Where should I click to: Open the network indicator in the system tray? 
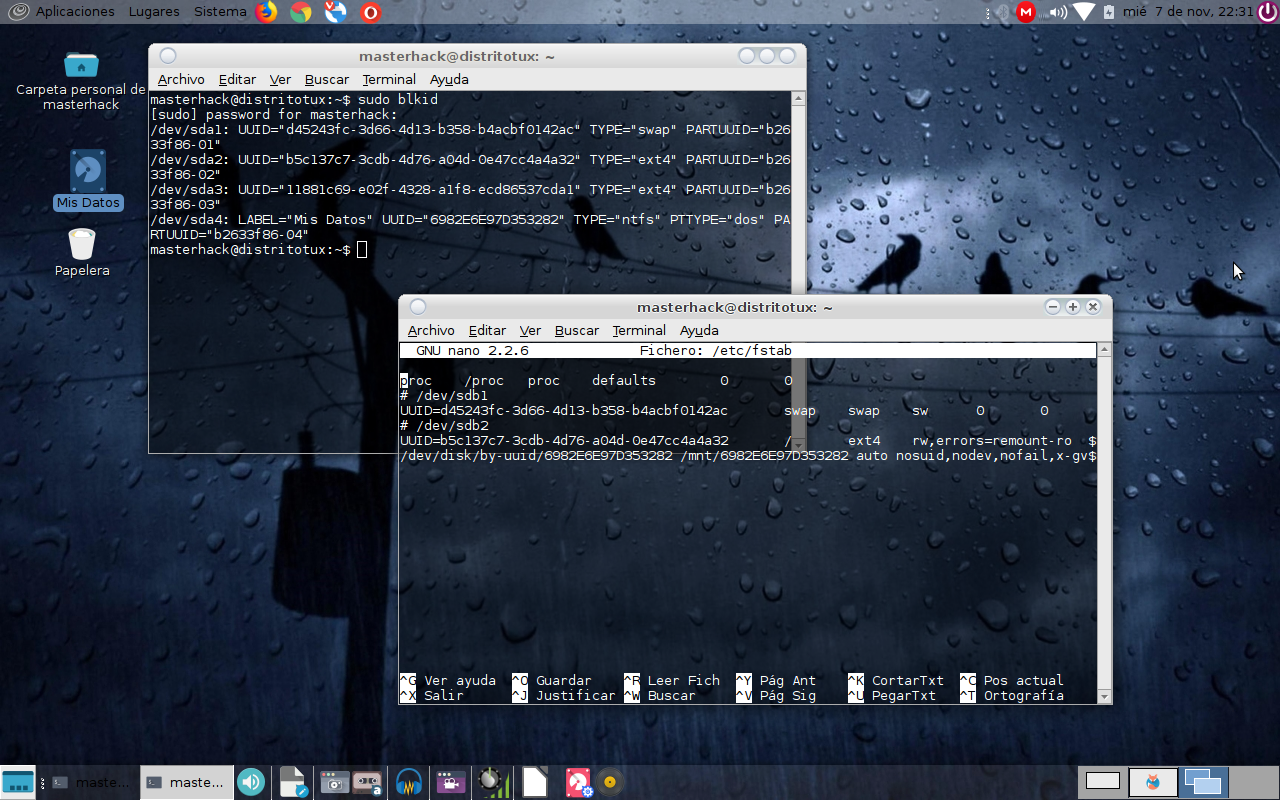tap(1083, 12)
